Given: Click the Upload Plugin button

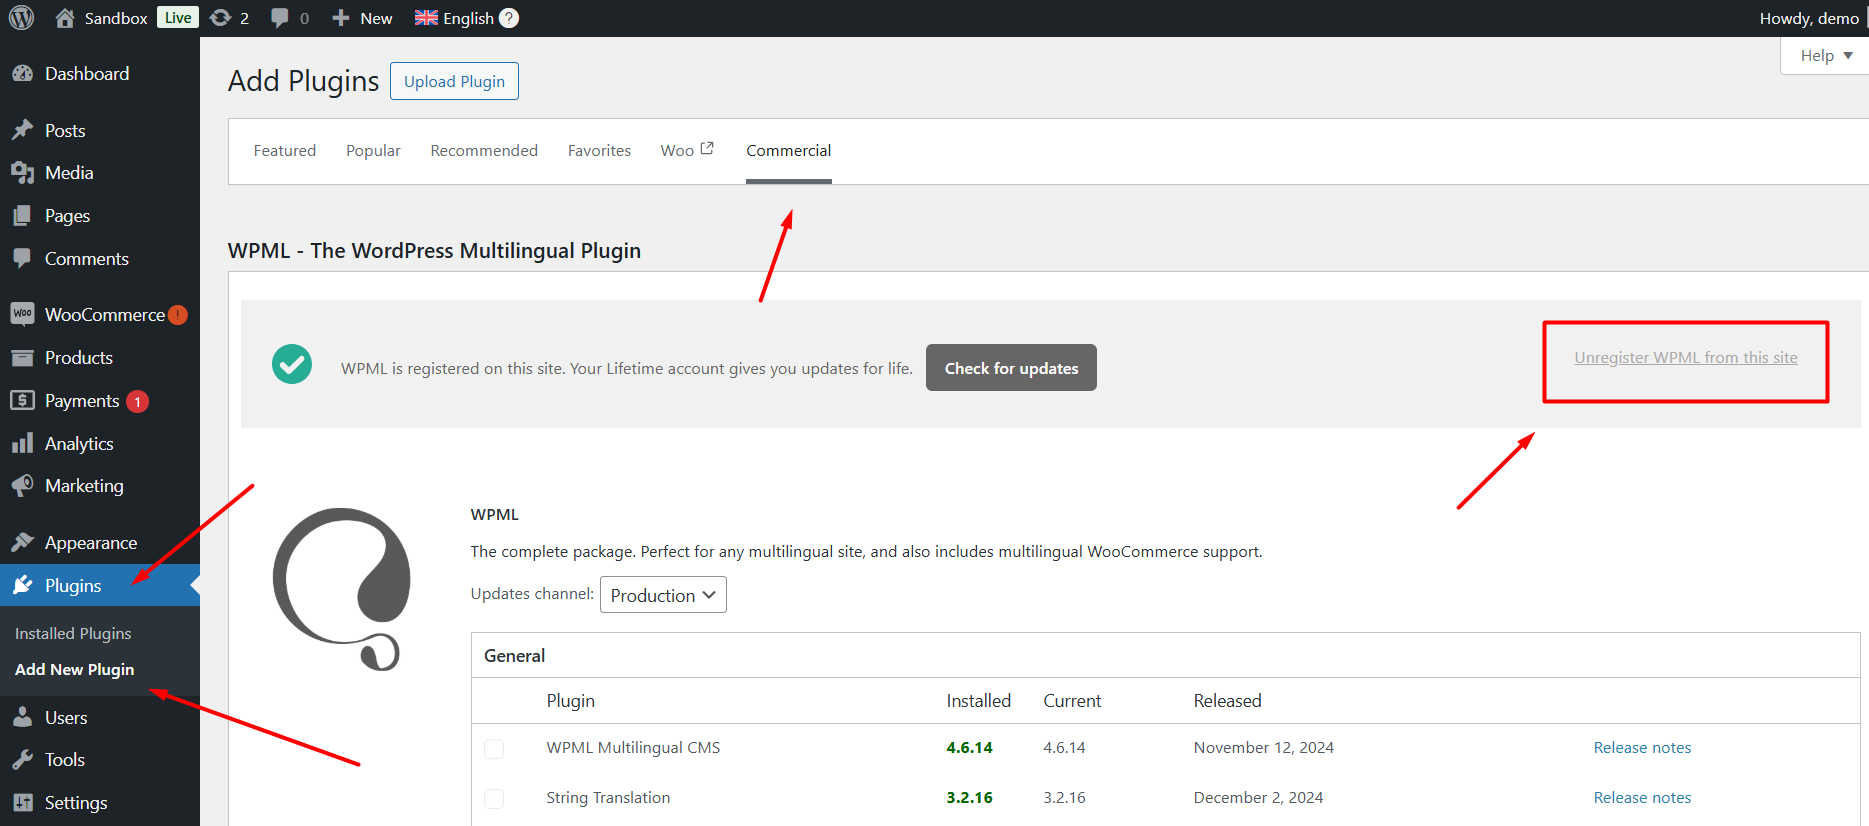Looking at the screenshot, I should pos(454,82).
